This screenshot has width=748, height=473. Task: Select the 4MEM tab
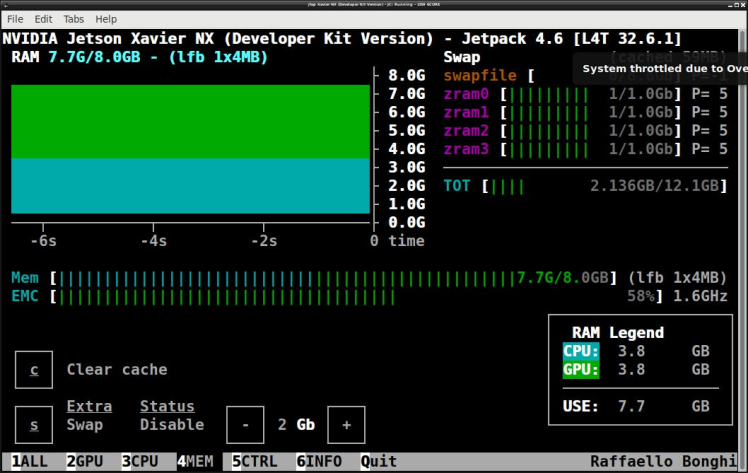(x=196, y=462)
